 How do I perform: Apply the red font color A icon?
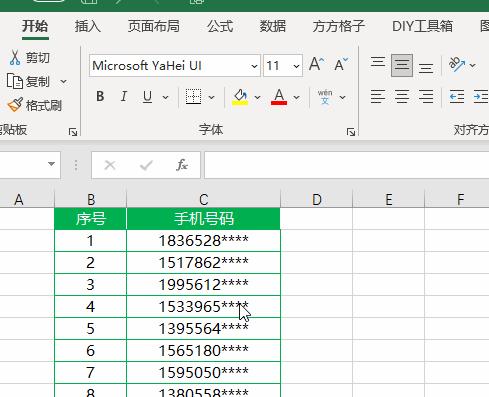click(x=279, y=97)
